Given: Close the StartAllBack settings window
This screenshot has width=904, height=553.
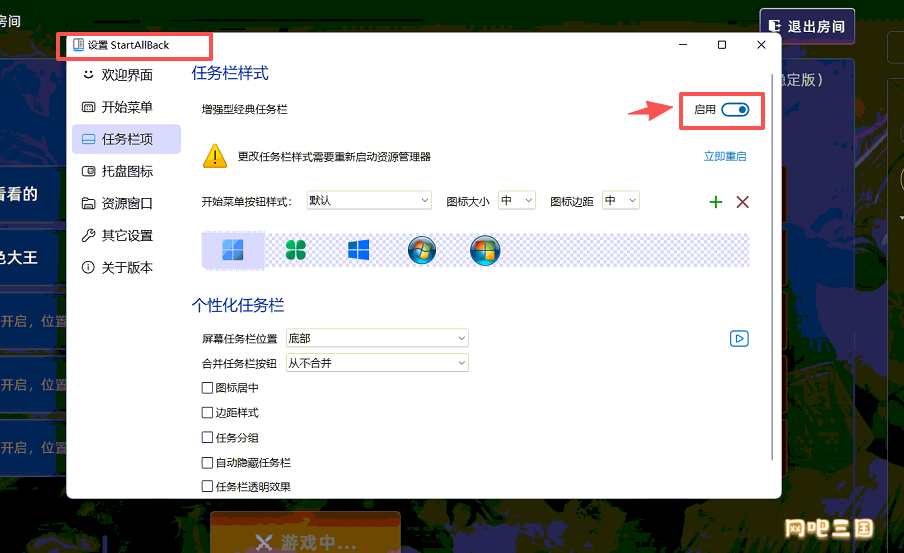Looking at the screenshot, I should [761, 45].
